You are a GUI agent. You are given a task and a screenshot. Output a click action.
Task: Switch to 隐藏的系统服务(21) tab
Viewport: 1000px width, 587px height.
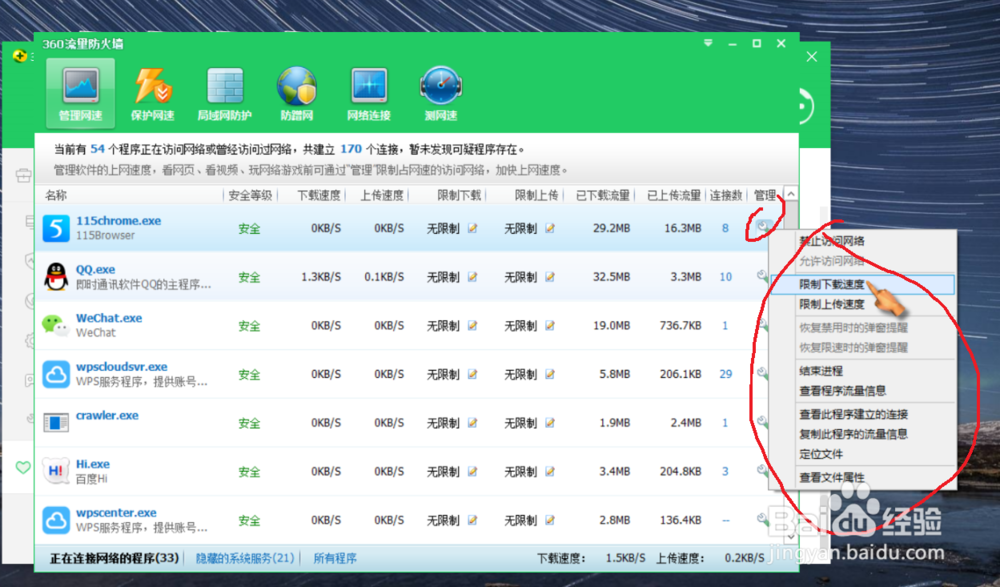[245, 558]
